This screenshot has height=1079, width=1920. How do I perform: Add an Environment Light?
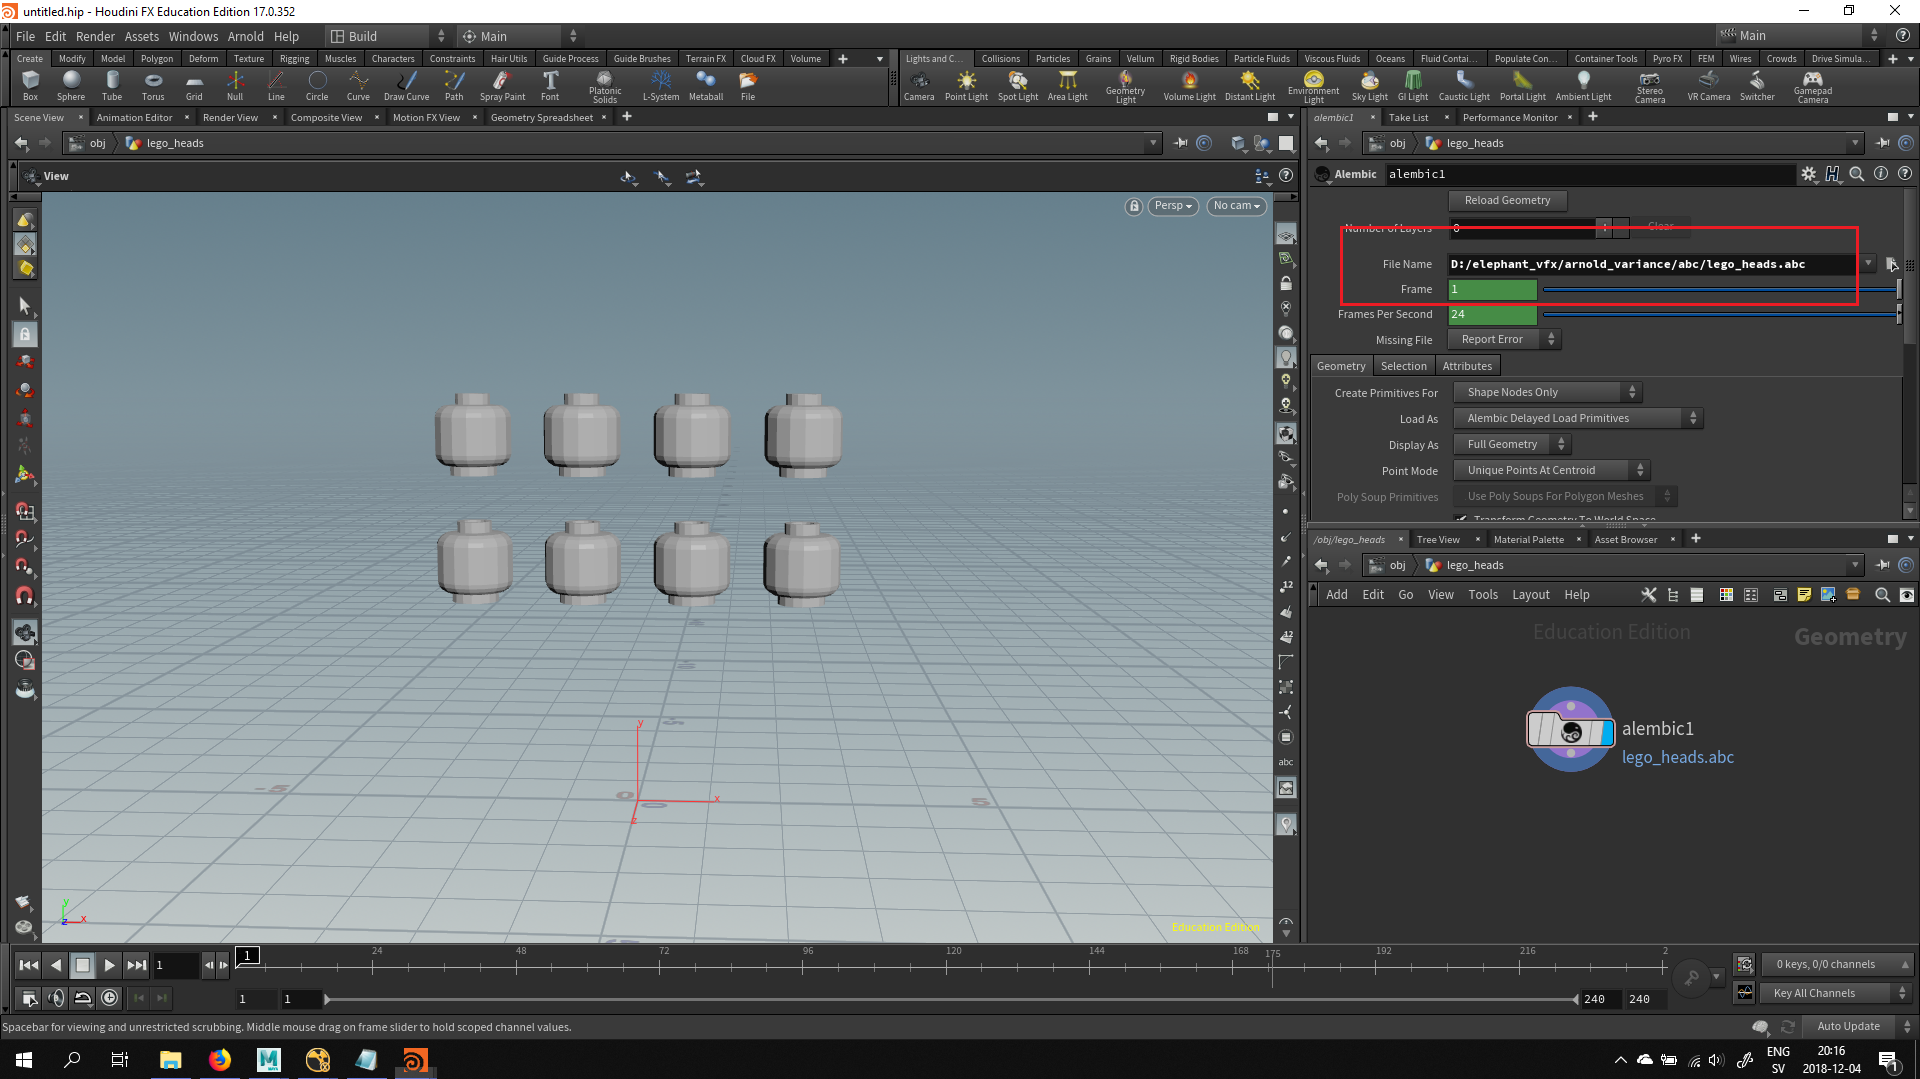pyautogui.click(x=1313, y=87)
